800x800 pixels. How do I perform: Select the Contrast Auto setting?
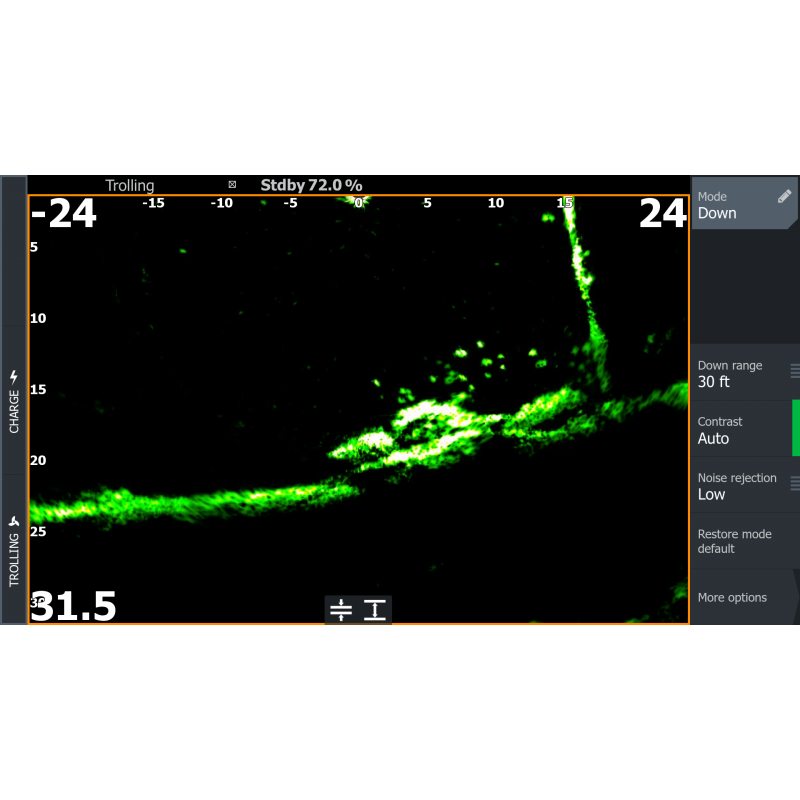pyautogui.click(x=740, y=430)
